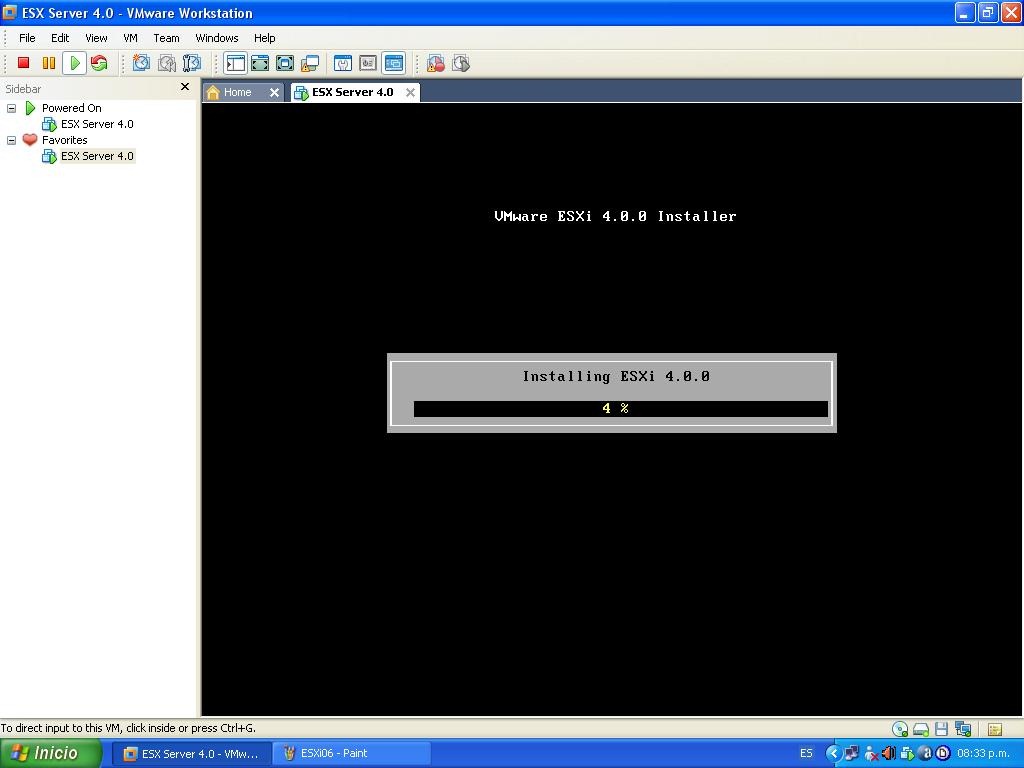1024x768 pixels.
Task: Click the ES language indicator
Action: tap(806, 754)
